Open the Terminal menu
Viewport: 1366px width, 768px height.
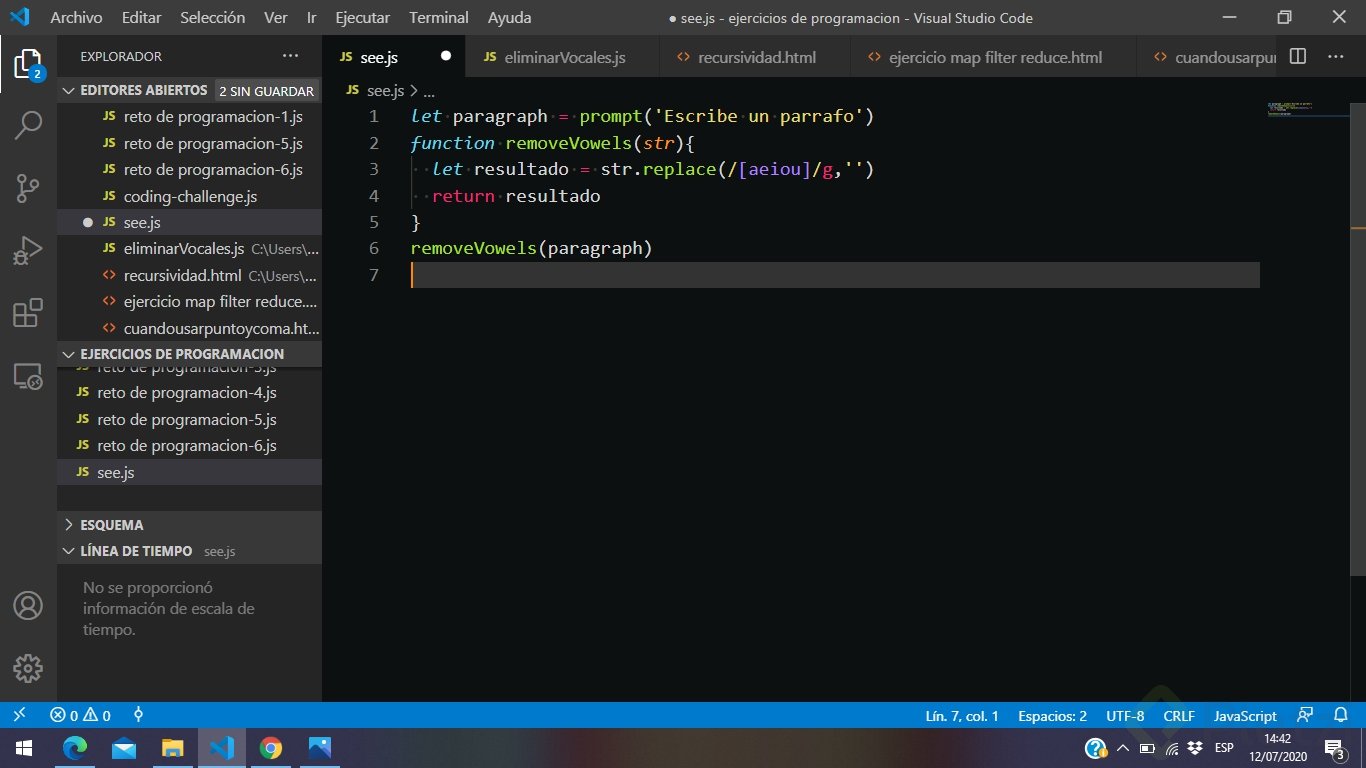(438, 18)
